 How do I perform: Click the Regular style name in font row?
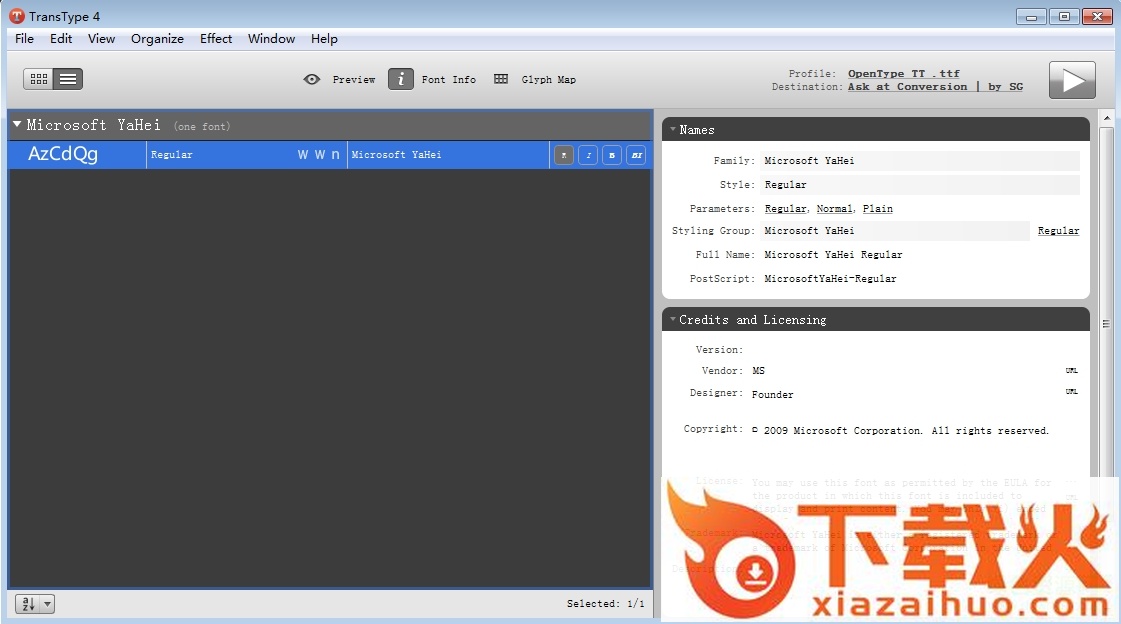coord(172,154)
